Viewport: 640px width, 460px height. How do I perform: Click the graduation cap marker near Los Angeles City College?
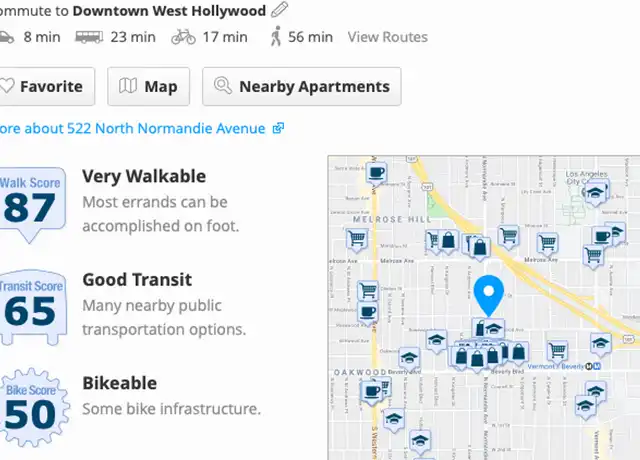pyautogui.click(x=596, y=193)
